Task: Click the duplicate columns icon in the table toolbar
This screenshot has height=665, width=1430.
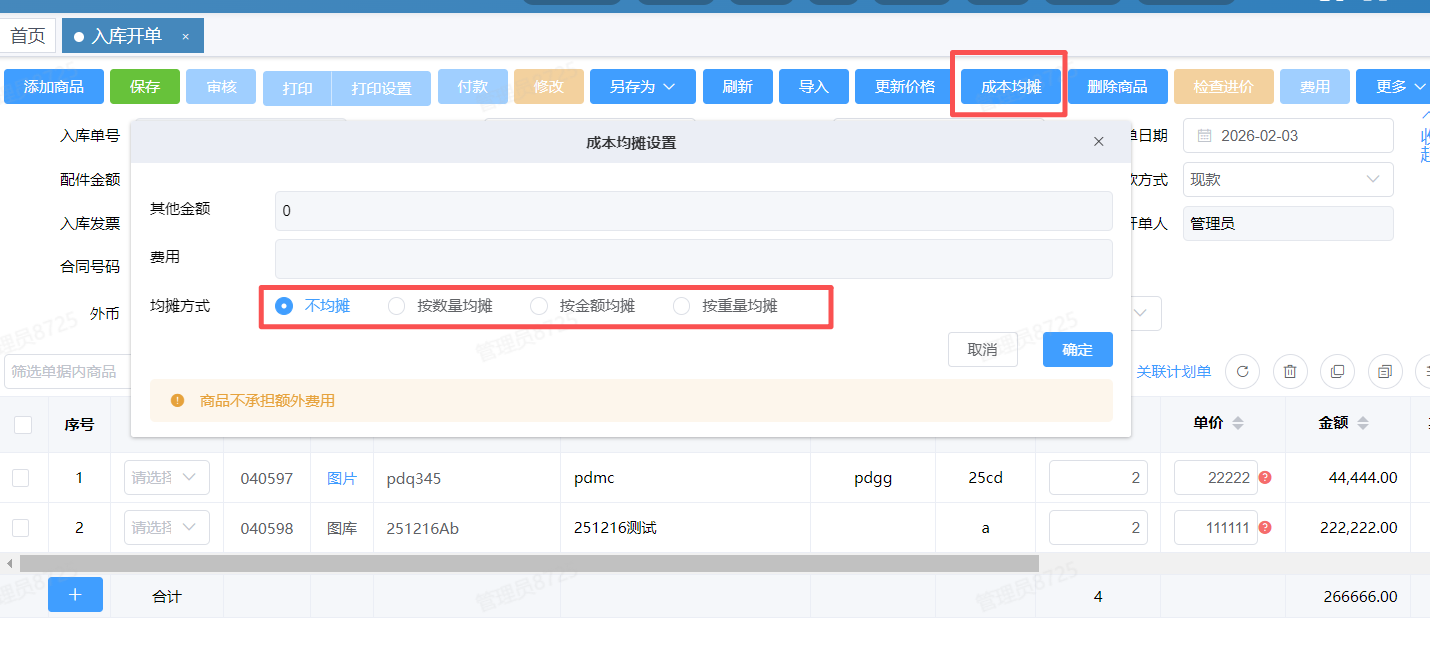Action: tap(1385, 371)
